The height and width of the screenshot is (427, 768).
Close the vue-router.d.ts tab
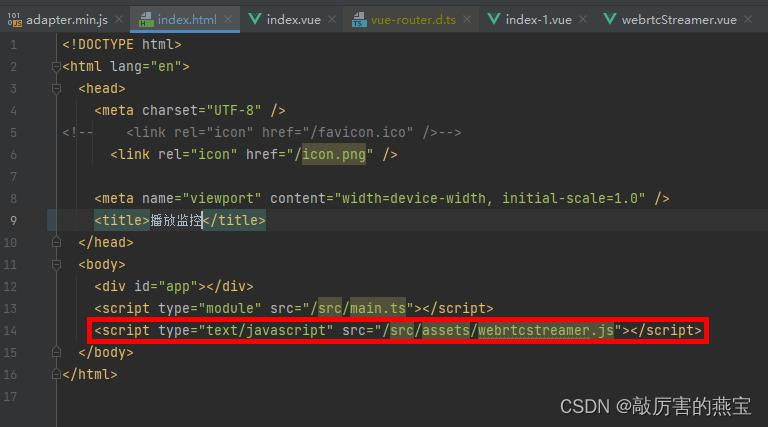pos(467,19)
